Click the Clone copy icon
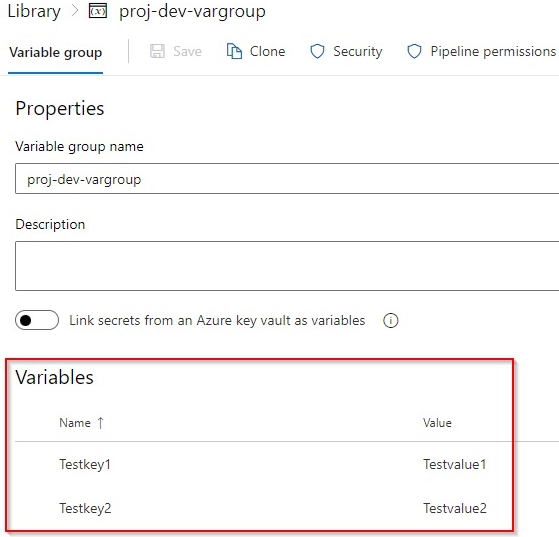This screenshot has height=537, width=559. 234,51
